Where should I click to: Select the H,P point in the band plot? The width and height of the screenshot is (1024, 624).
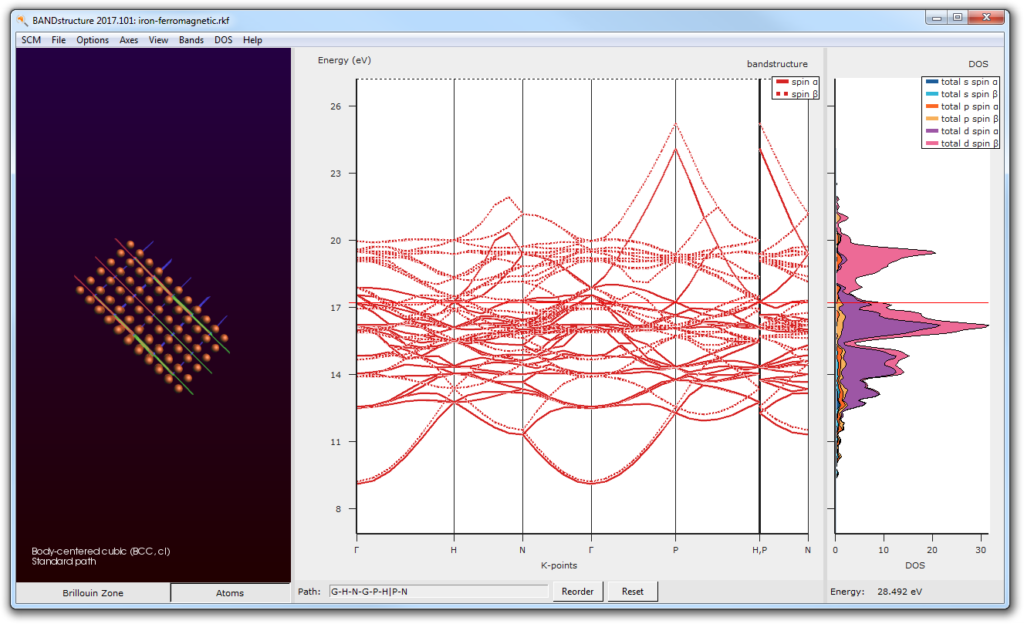[762, 550]
